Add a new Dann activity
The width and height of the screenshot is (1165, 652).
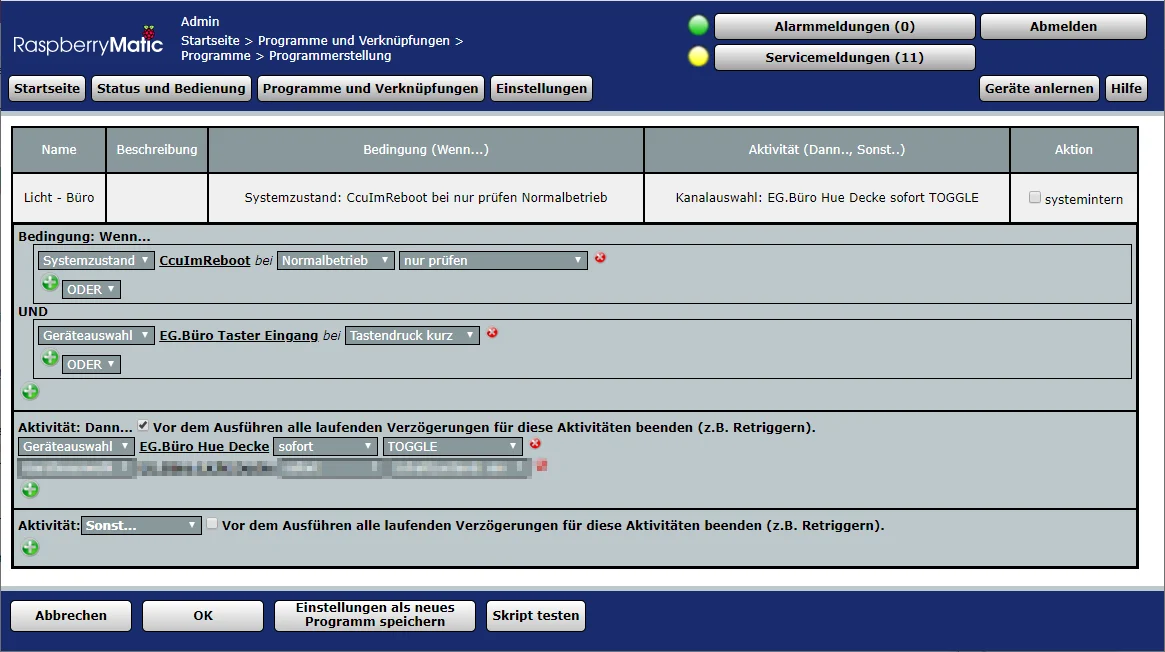pos(30,489)
